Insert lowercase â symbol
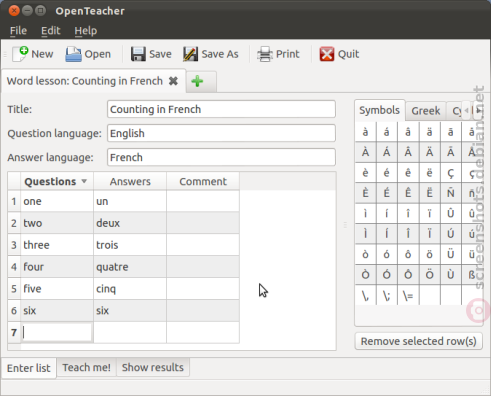 point(408,132)
